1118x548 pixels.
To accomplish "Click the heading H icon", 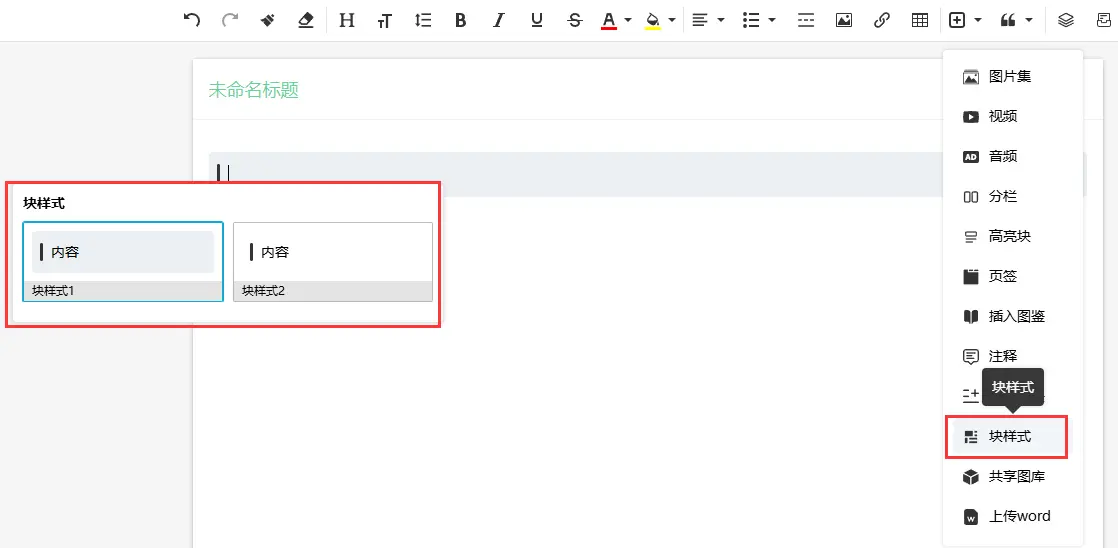I will coord(347,20).
